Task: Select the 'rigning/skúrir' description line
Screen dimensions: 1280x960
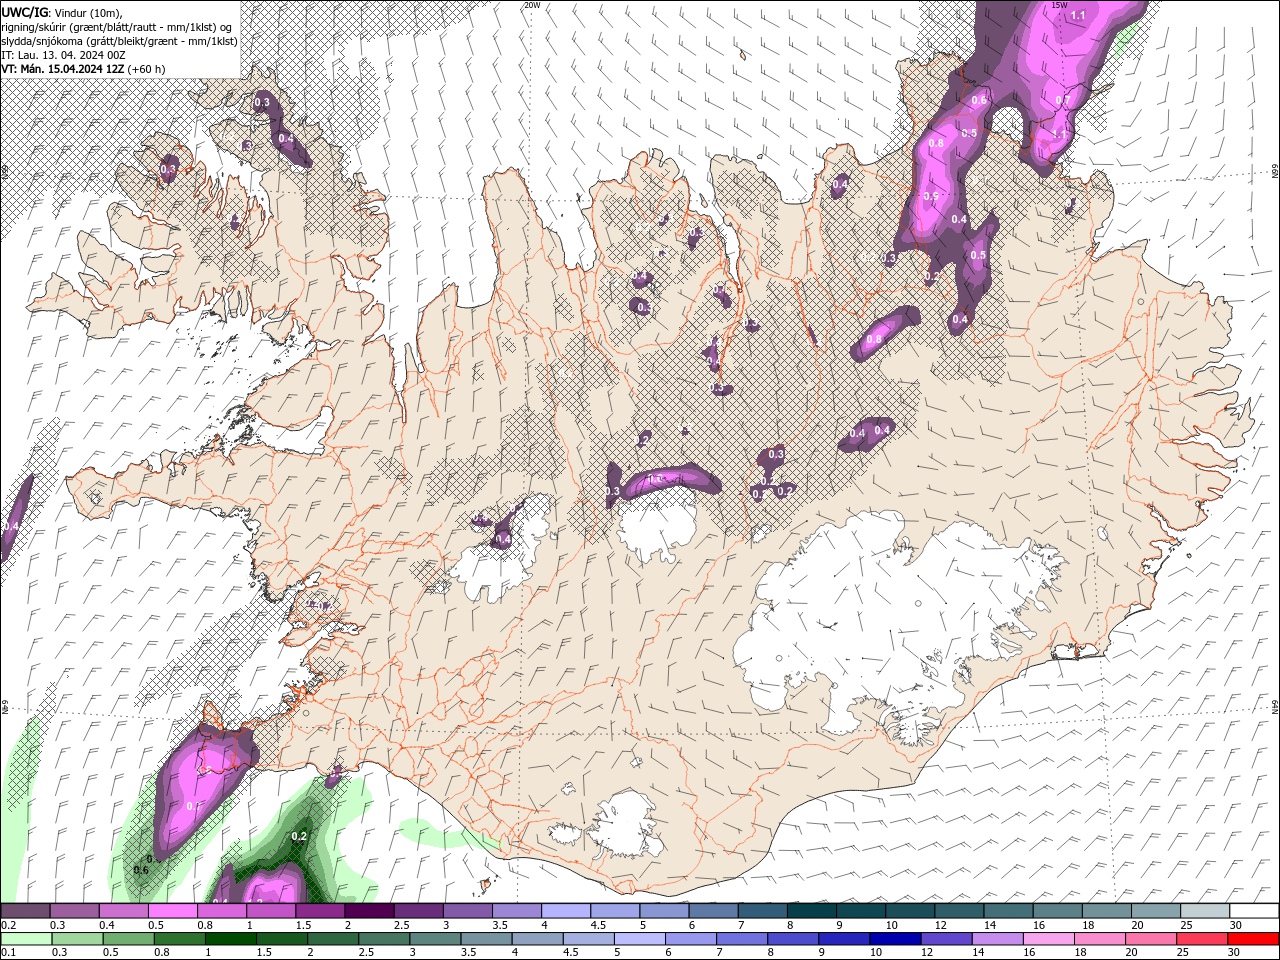Action: [x=118, y=26]
